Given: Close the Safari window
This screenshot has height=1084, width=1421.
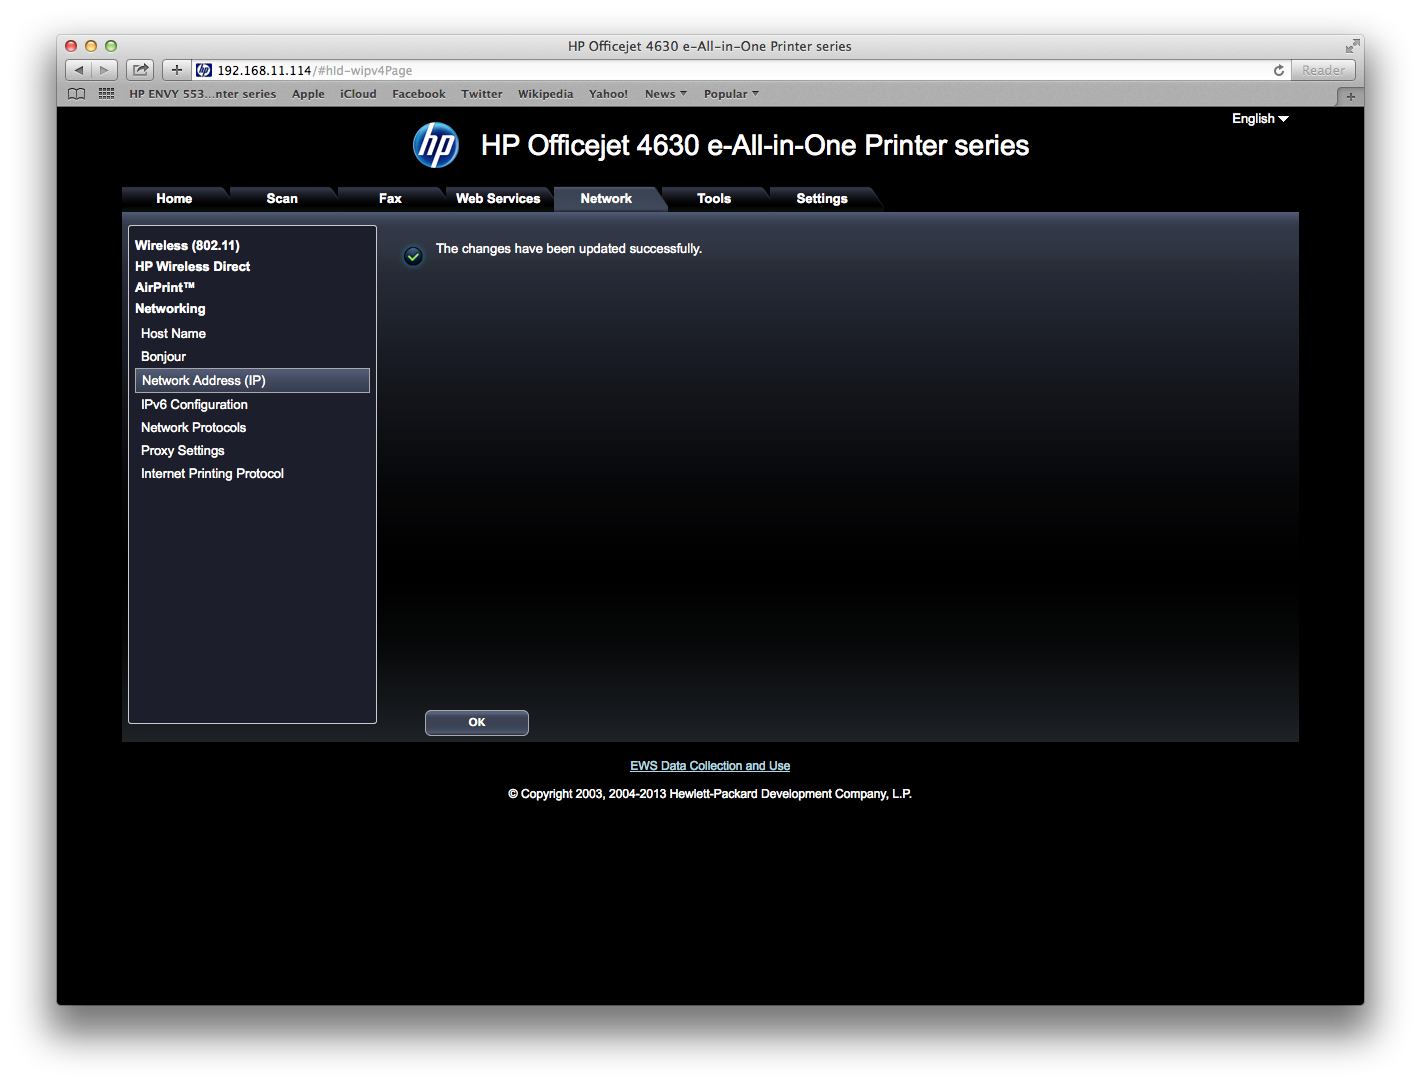Looking at the screenshot, I should (71, 46).
